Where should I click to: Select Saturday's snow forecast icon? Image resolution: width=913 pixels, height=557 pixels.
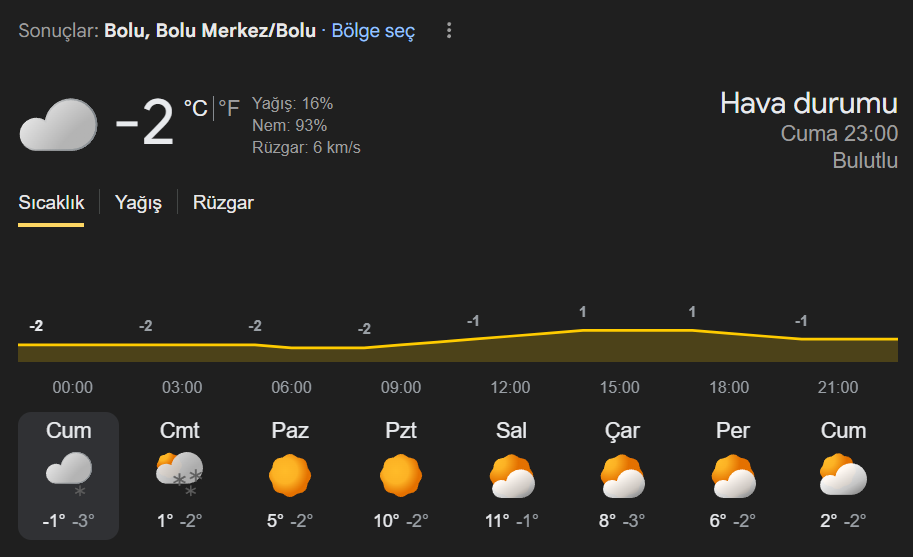pos(179,474)
